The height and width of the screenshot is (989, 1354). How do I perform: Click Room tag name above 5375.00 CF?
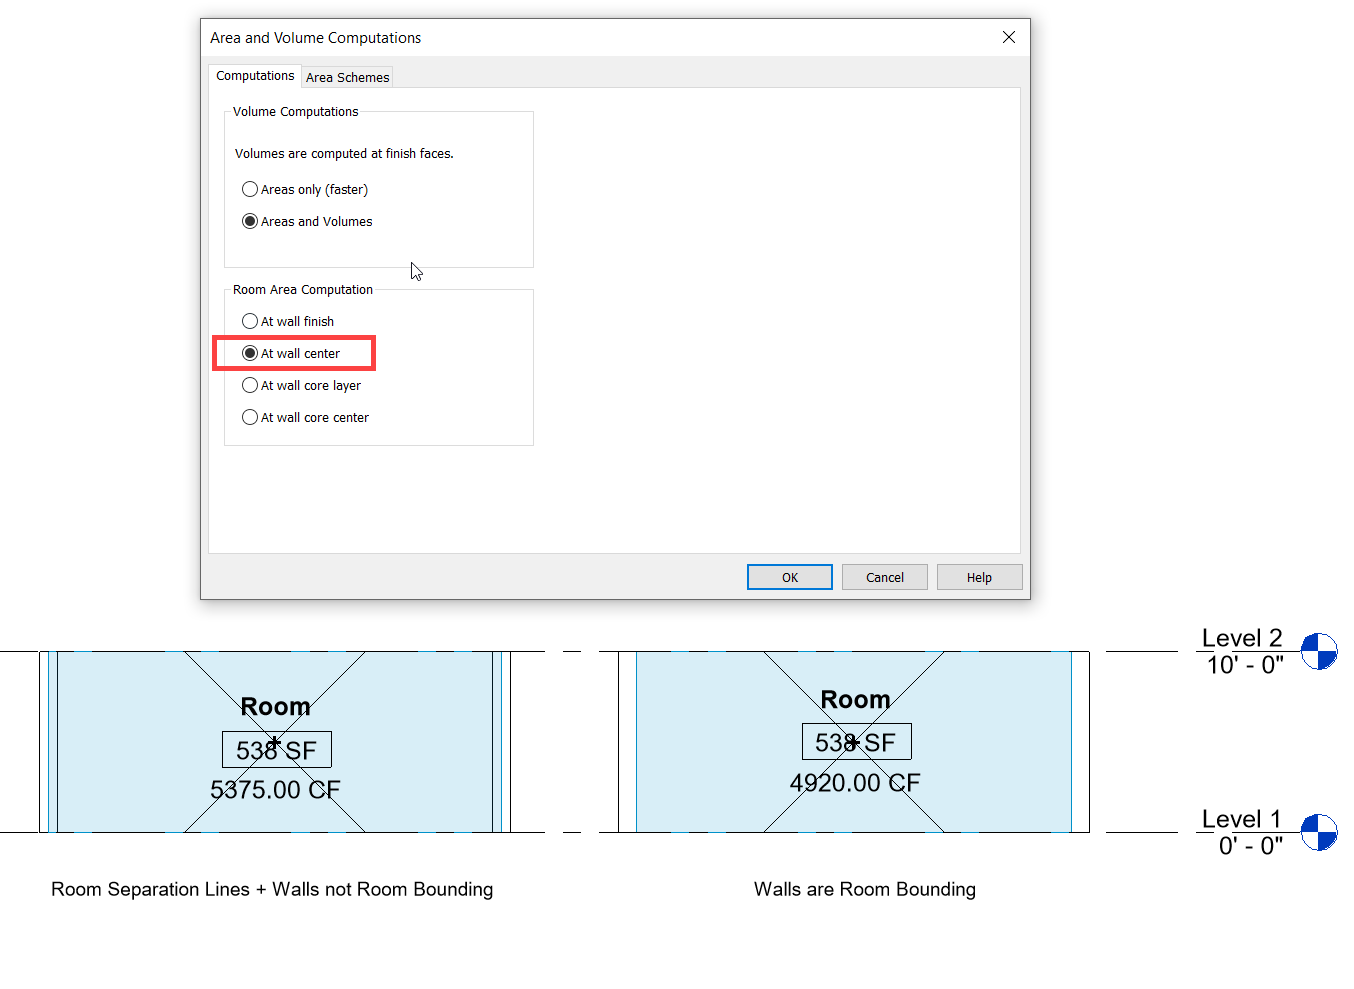pyautogui.click(x=275, y=707)
